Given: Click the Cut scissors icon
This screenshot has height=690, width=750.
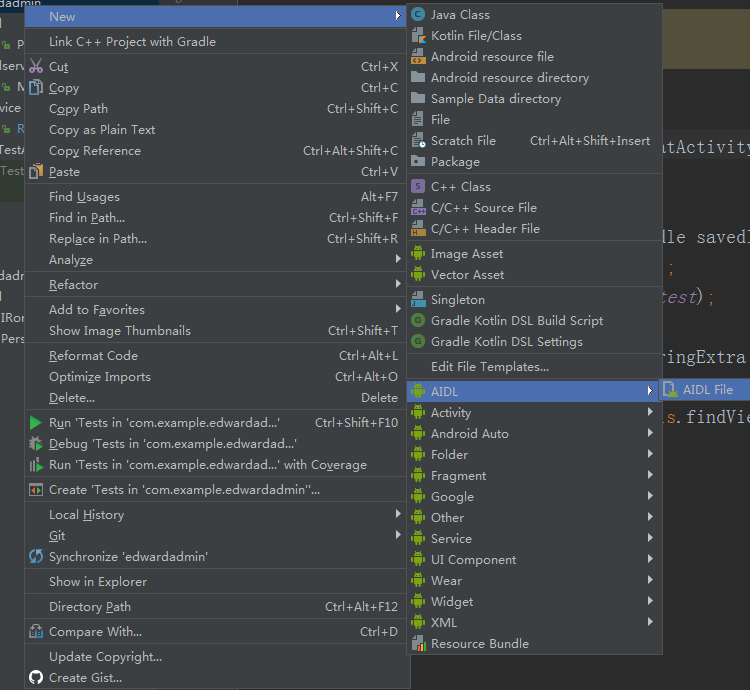Looking at the screenshot, I should [36, 66].
